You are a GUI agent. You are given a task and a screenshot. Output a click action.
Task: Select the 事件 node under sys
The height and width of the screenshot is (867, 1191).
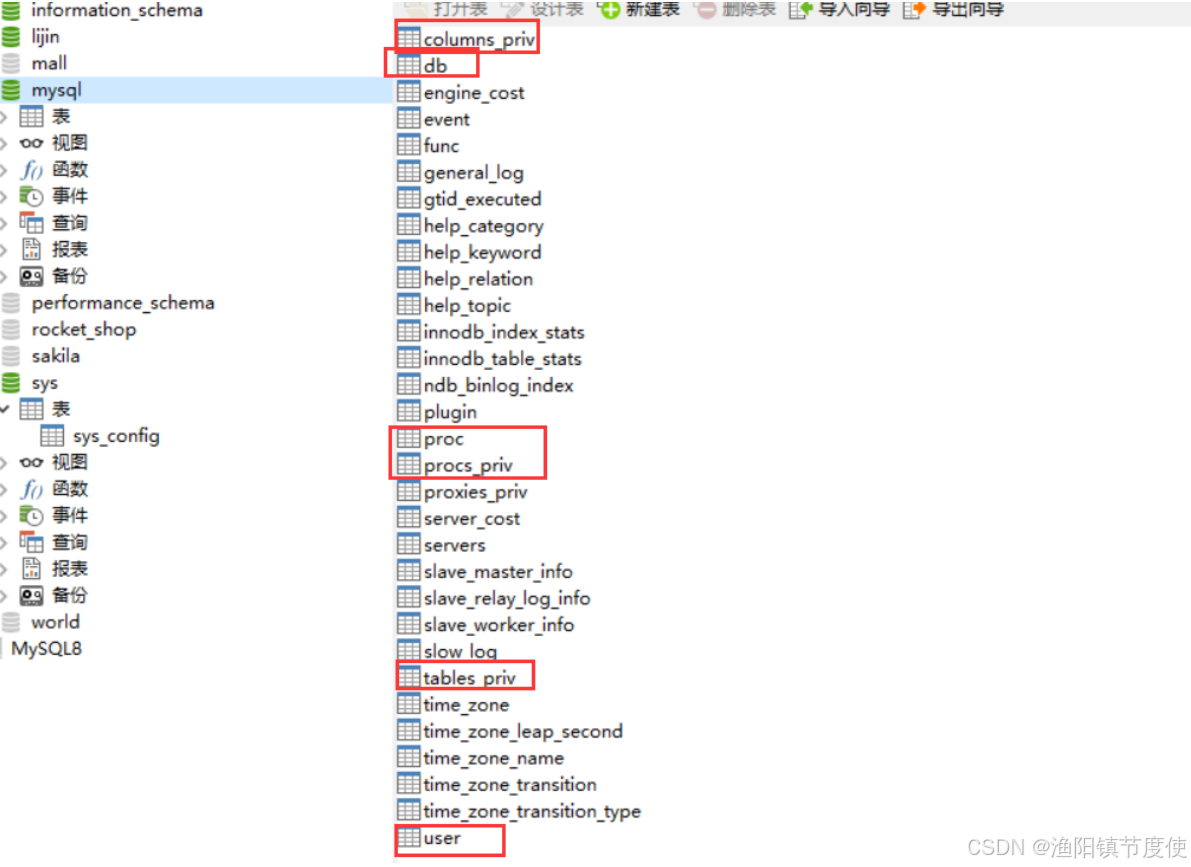pyautogui.click(x=70, y=516)
